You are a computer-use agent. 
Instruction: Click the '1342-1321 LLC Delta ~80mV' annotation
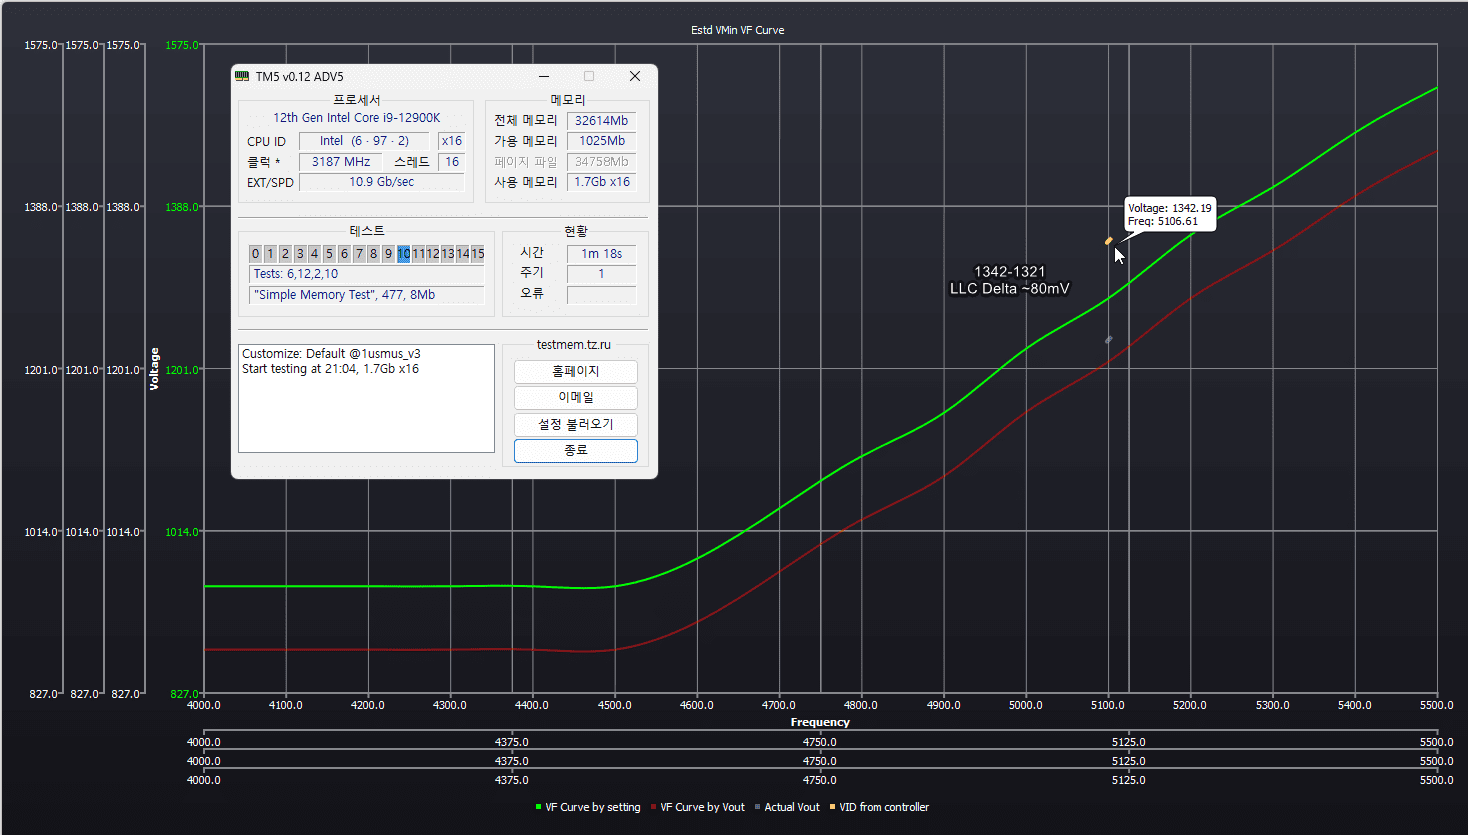(1010, 280)
